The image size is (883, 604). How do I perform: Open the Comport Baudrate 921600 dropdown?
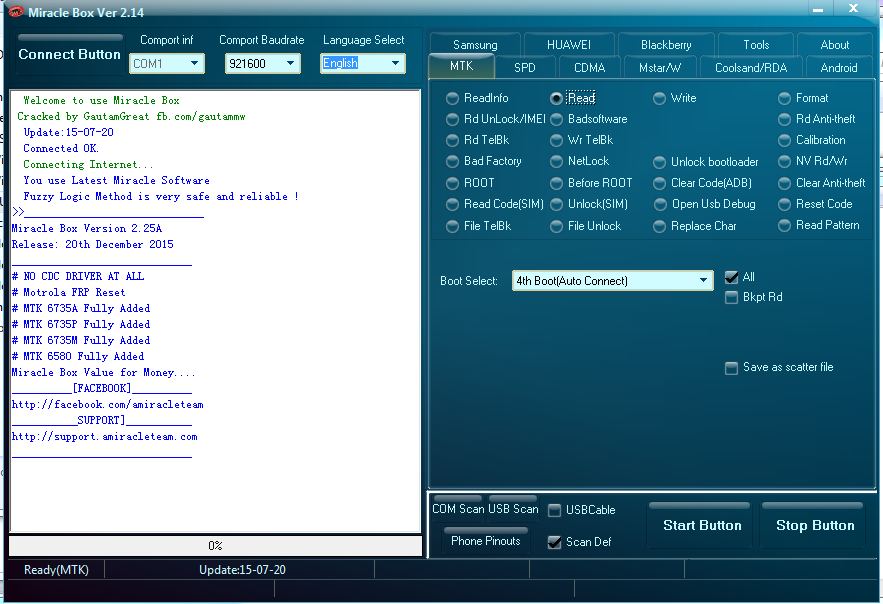point(262,64)
